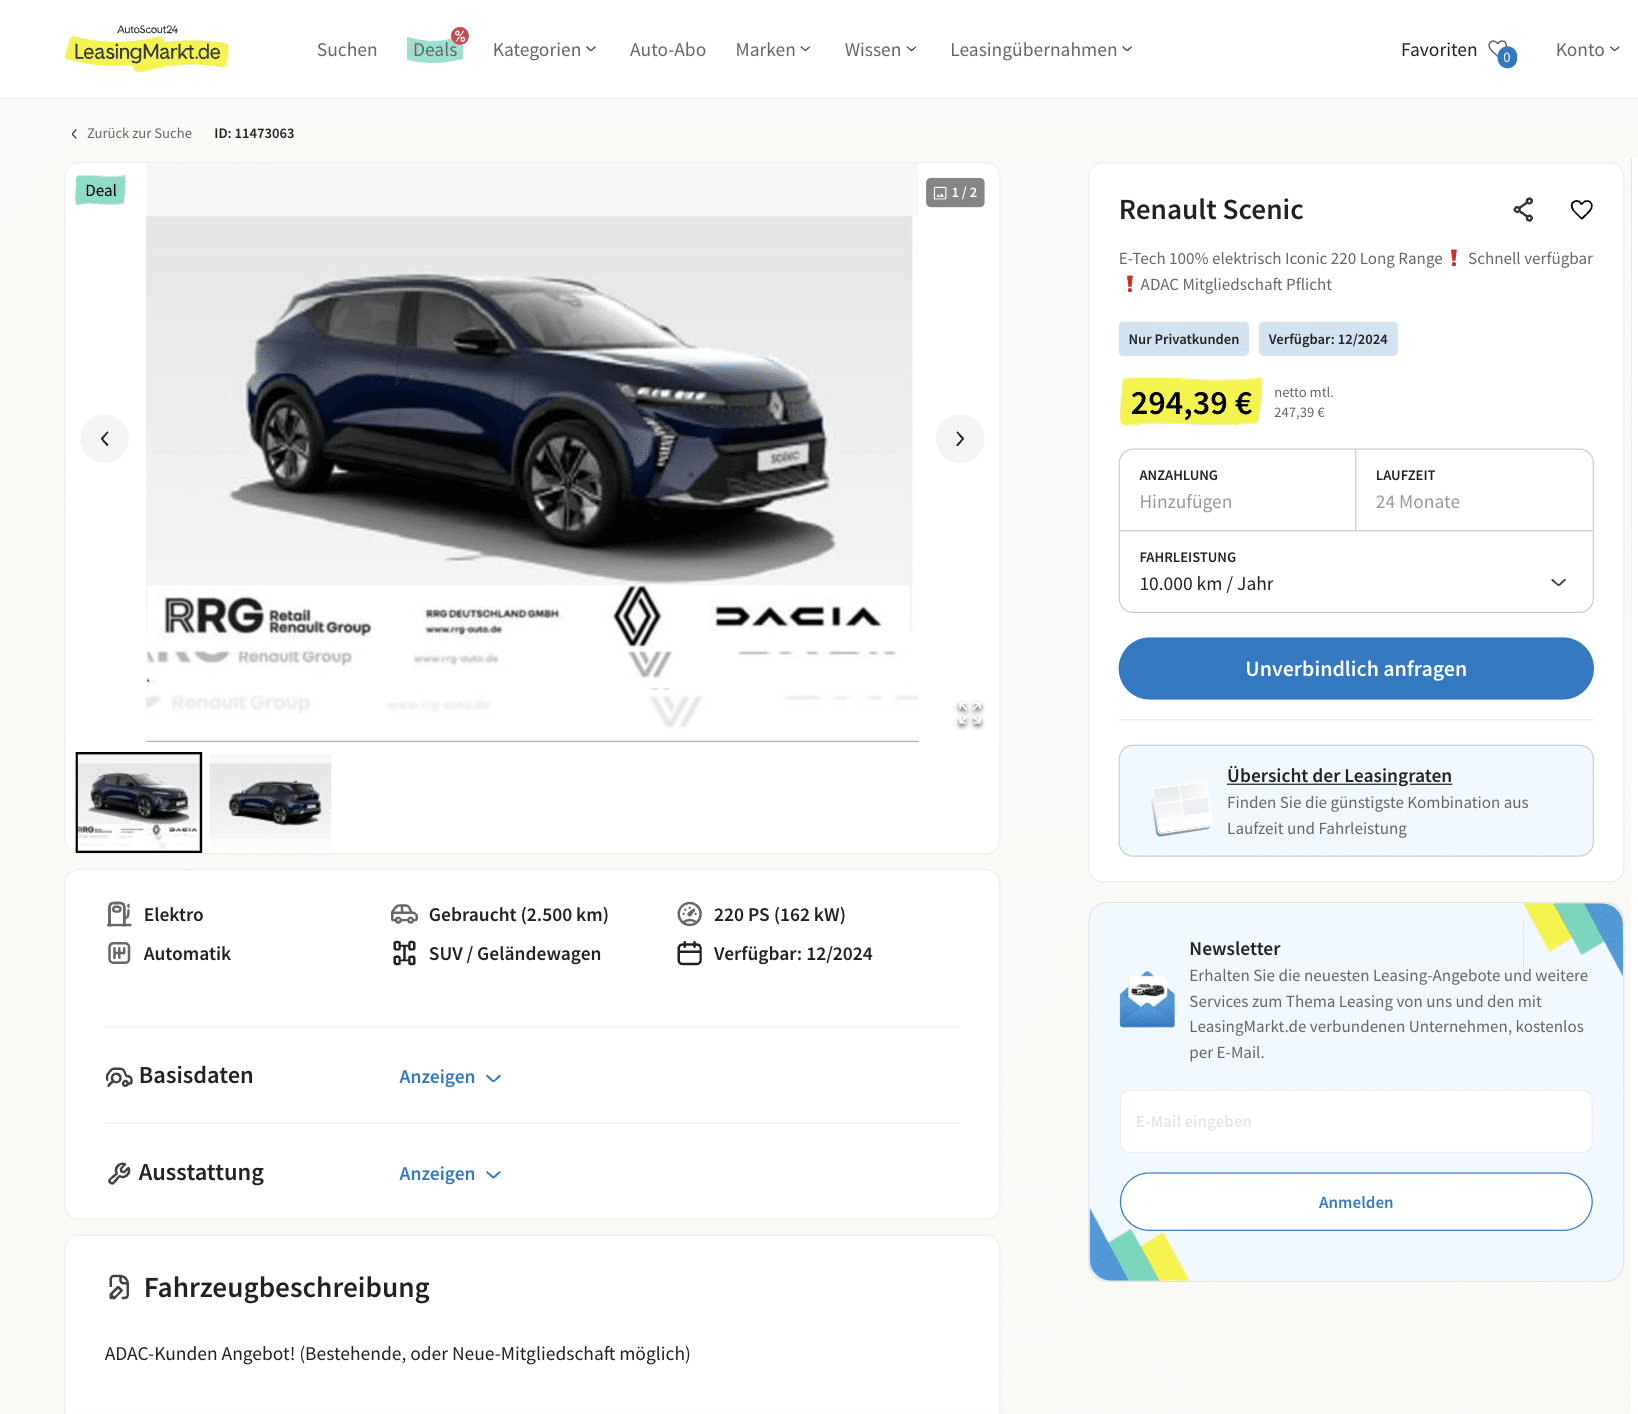Click the green Deal badge on image
Image resolution: width=1638 pixels, height=1414 pixels.
point(100,190)
